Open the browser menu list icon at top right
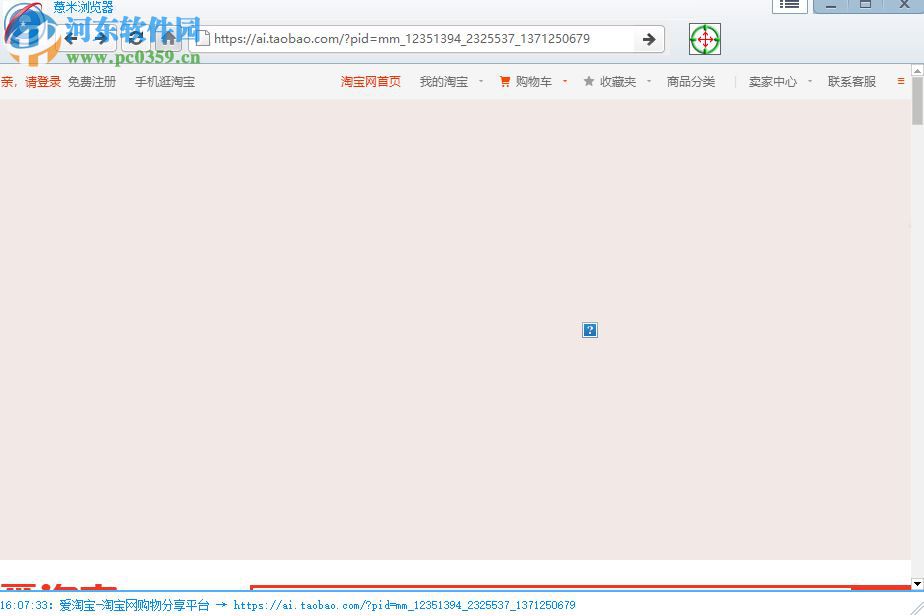924x616 pixels. click(789, 5)
